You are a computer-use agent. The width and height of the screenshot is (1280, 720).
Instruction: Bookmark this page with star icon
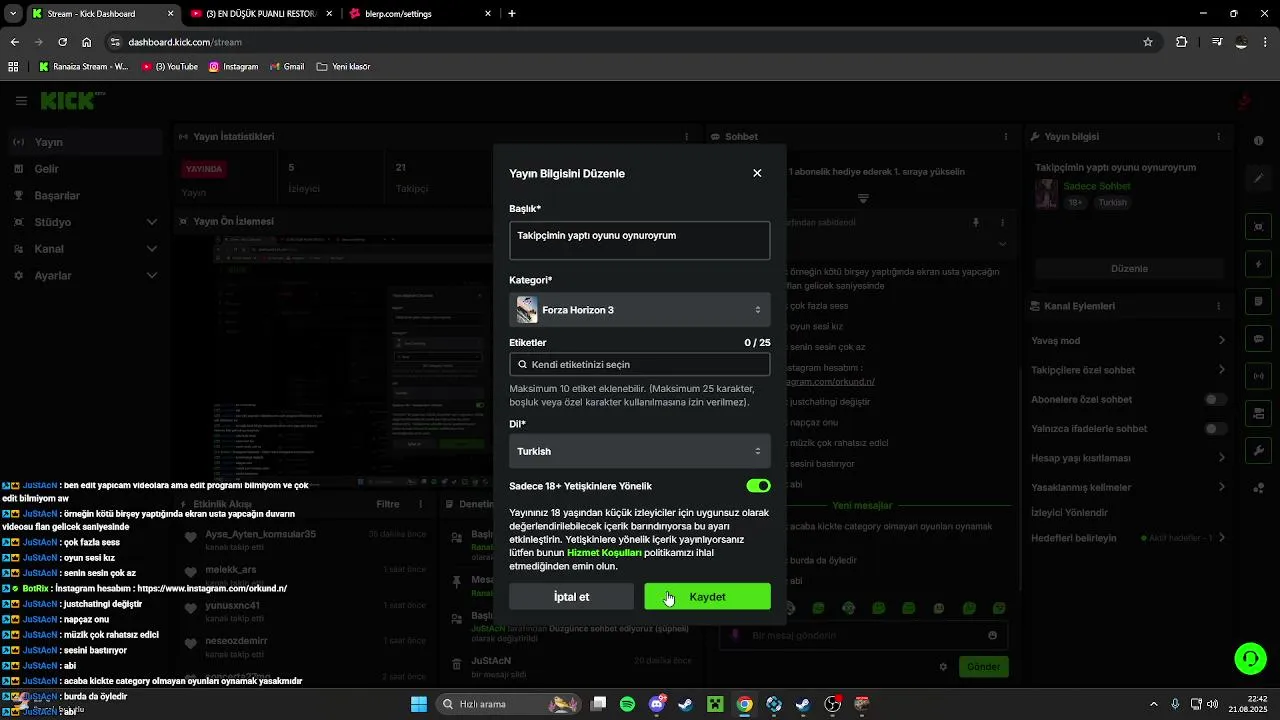point(1148,42)
